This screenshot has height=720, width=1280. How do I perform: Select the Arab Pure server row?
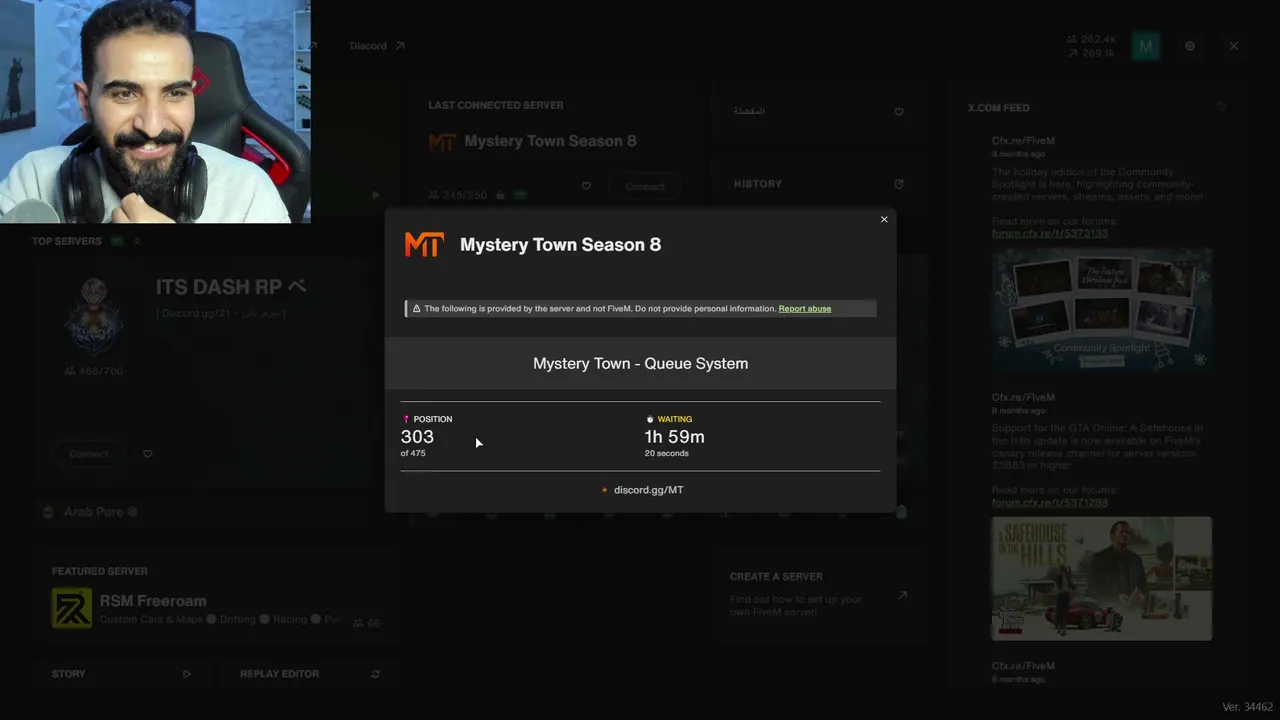pos(215,512)
